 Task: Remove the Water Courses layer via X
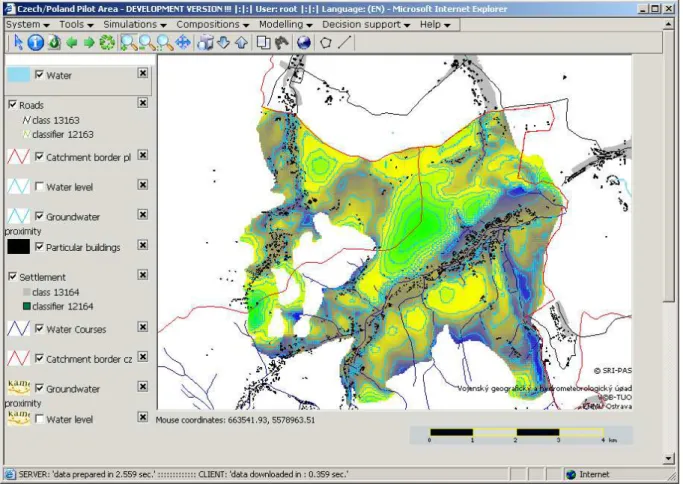tap(143, 327)
